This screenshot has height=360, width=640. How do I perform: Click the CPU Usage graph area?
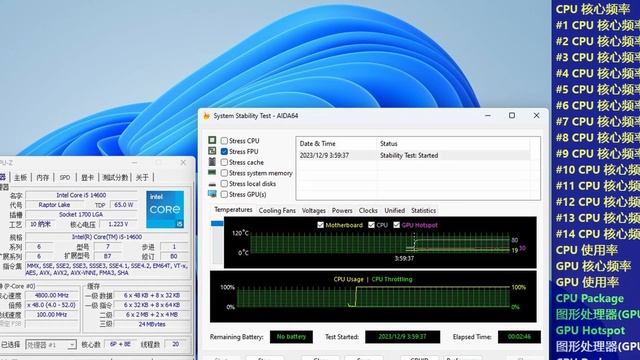(373, 296)
